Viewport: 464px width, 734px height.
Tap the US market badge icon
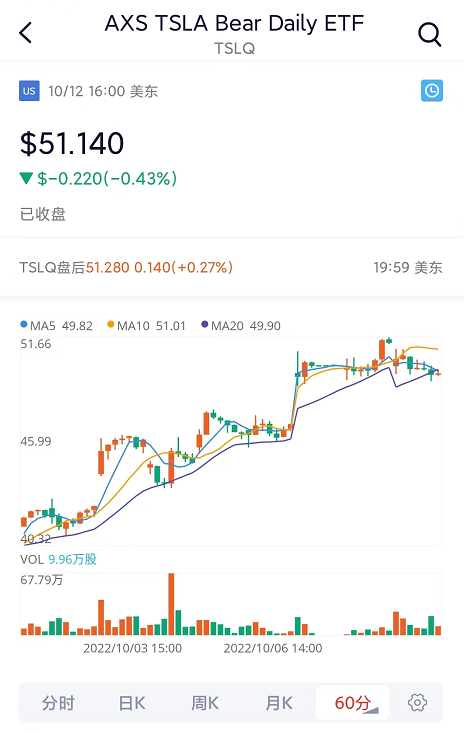pos(29,91)
